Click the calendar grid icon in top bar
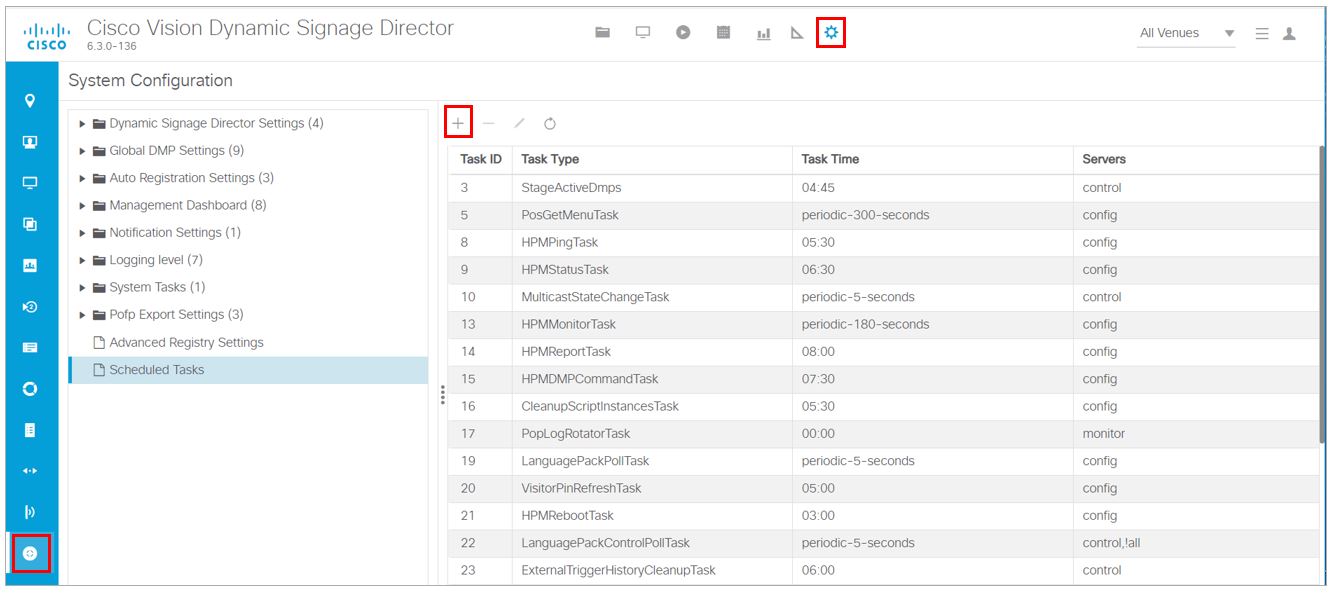Viewport: 1334px width, 593px height. point(724,33)
